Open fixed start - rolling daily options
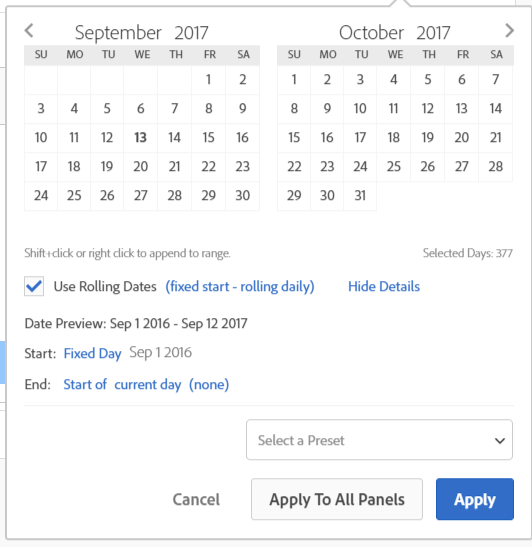The width and height of the screenshot is (532, 547). pos(240,286)
